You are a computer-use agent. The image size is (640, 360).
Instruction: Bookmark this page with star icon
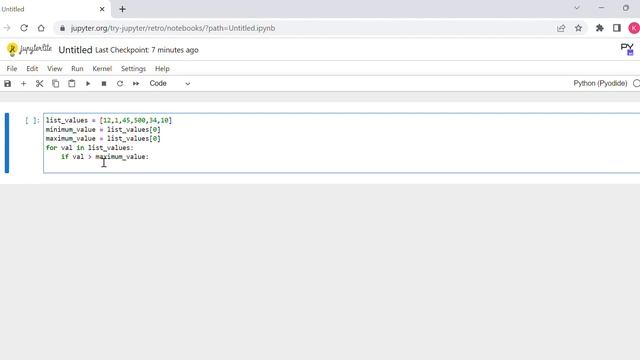(578, 28)
